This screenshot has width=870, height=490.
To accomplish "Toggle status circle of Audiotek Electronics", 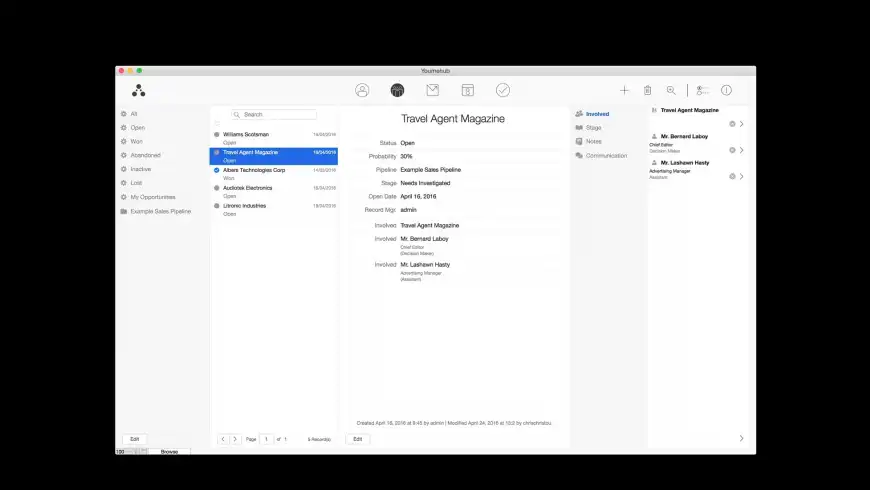I will pyautogui.click(x=216, y=188).
